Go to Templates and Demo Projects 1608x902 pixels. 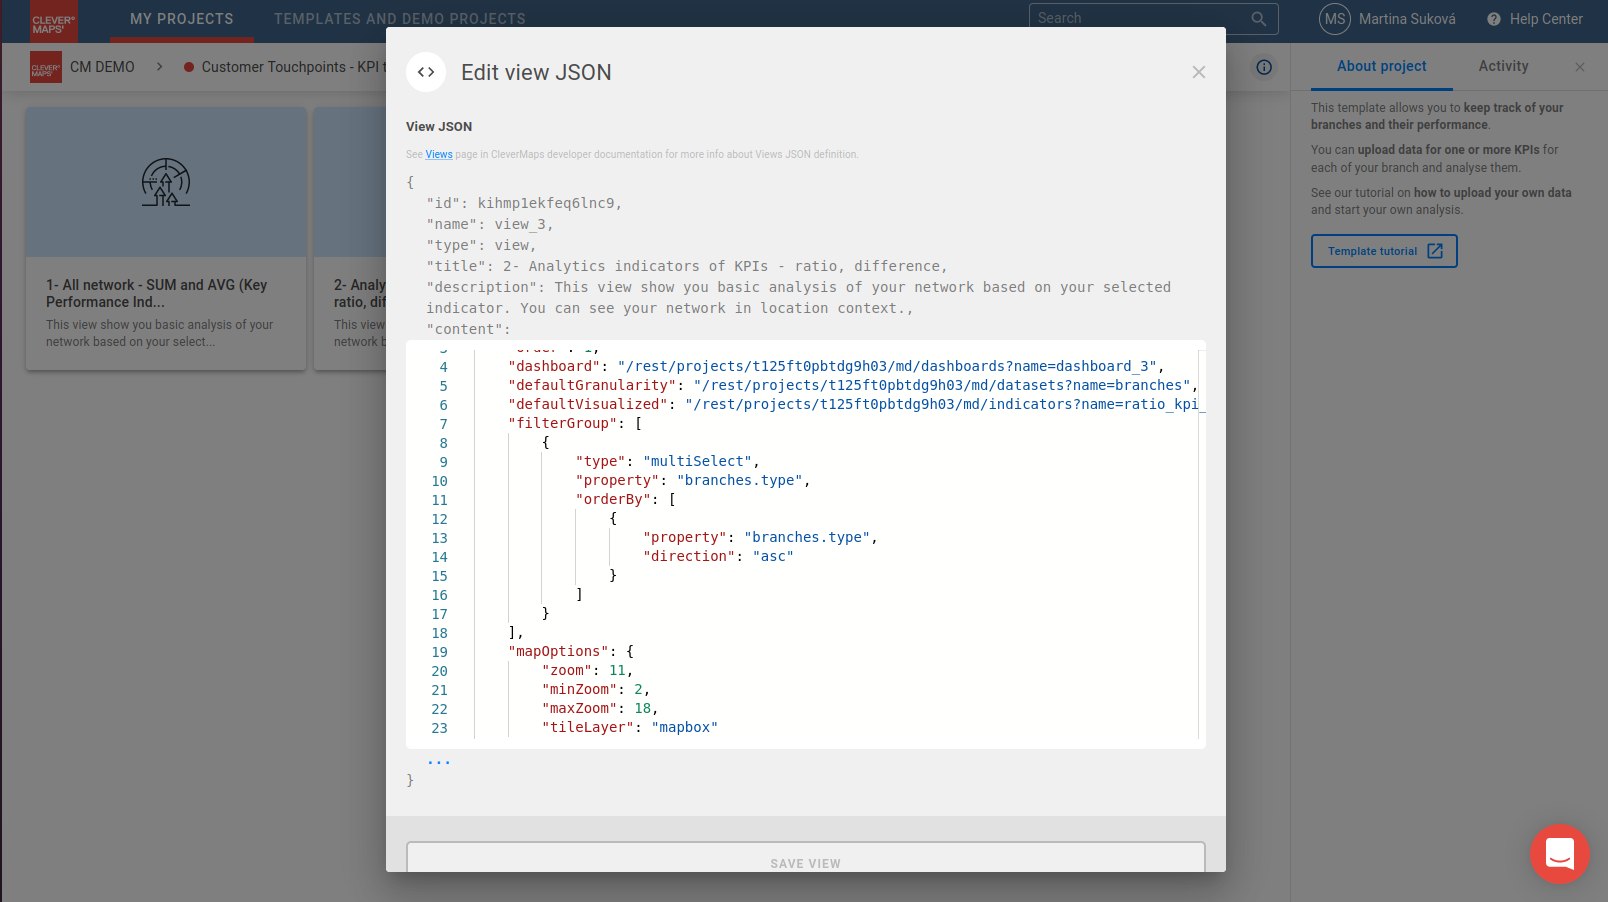[x=399, y=19]
